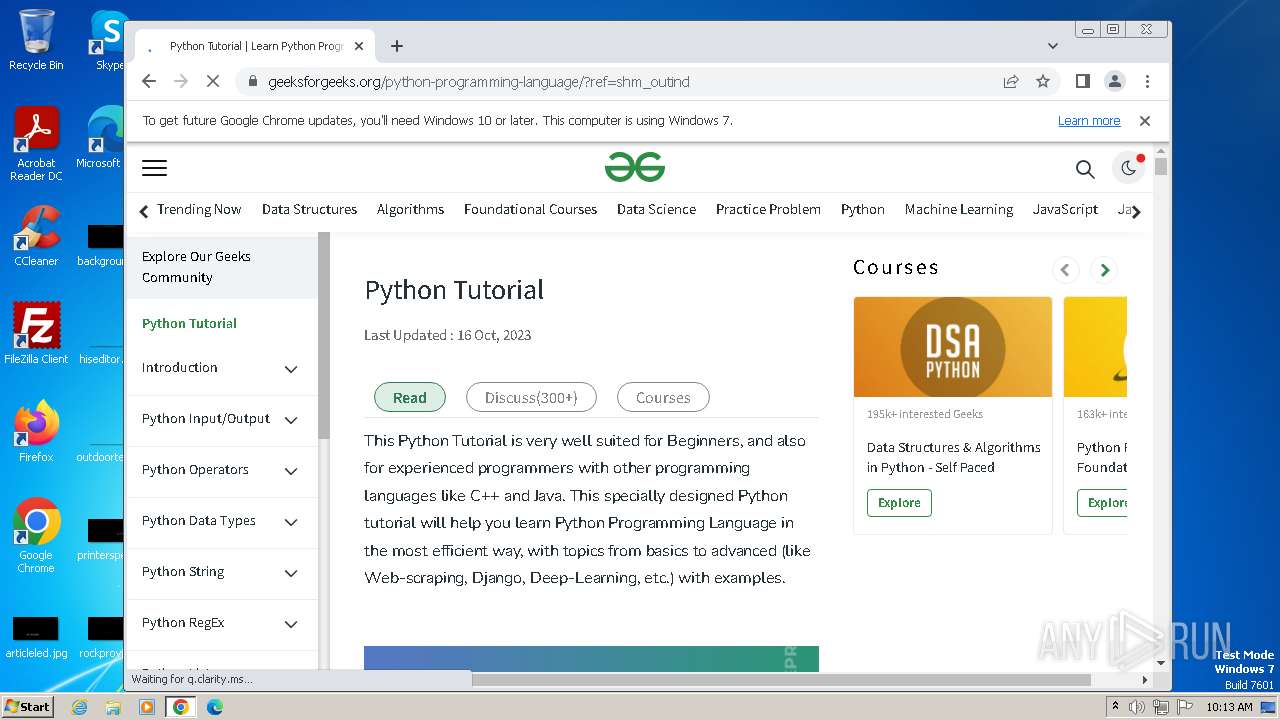
Task: Open Data Structures topic
Action: [309, 209]
